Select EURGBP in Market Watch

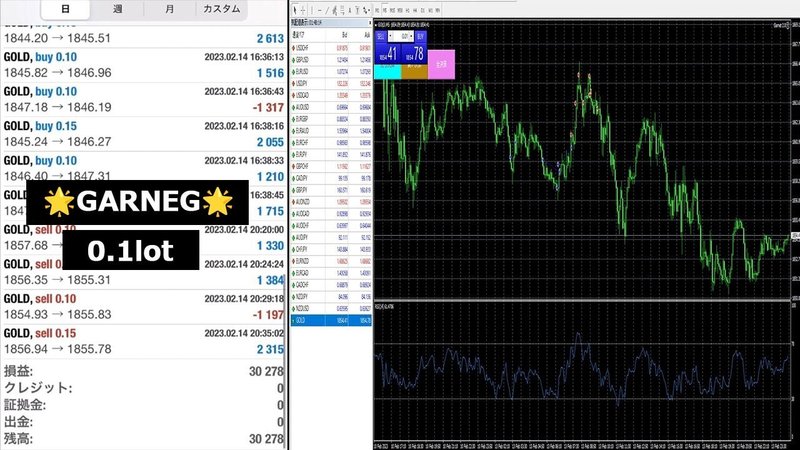pyautogui.click(x=331, y=119)
